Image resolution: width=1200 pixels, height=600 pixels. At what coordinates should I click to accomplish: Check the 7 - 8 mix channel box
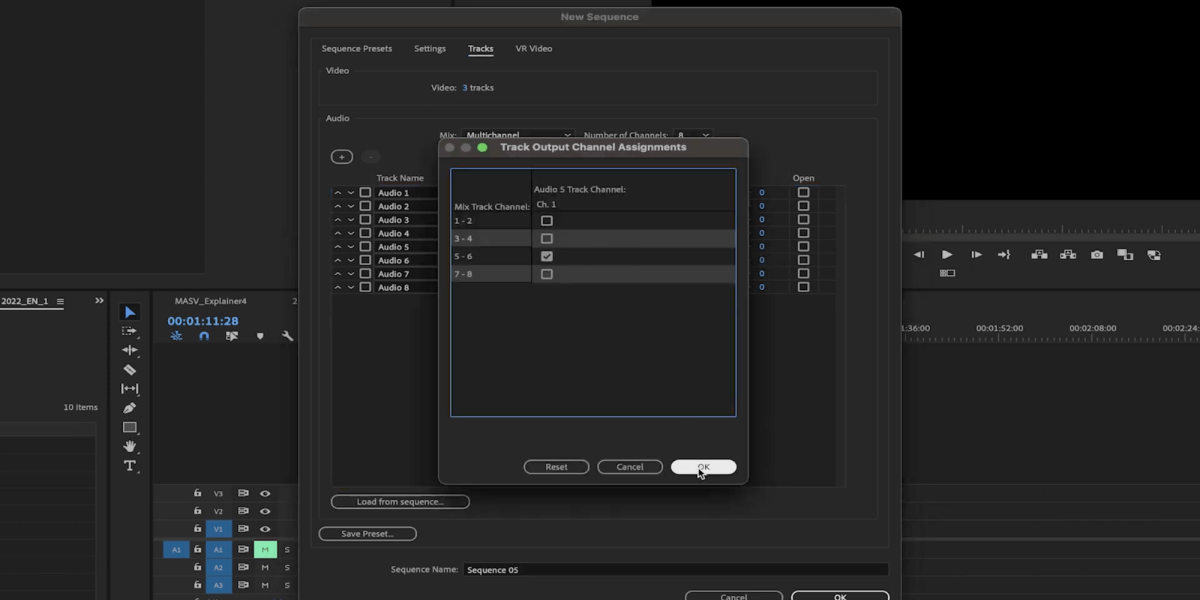click(x=547, y=274)
